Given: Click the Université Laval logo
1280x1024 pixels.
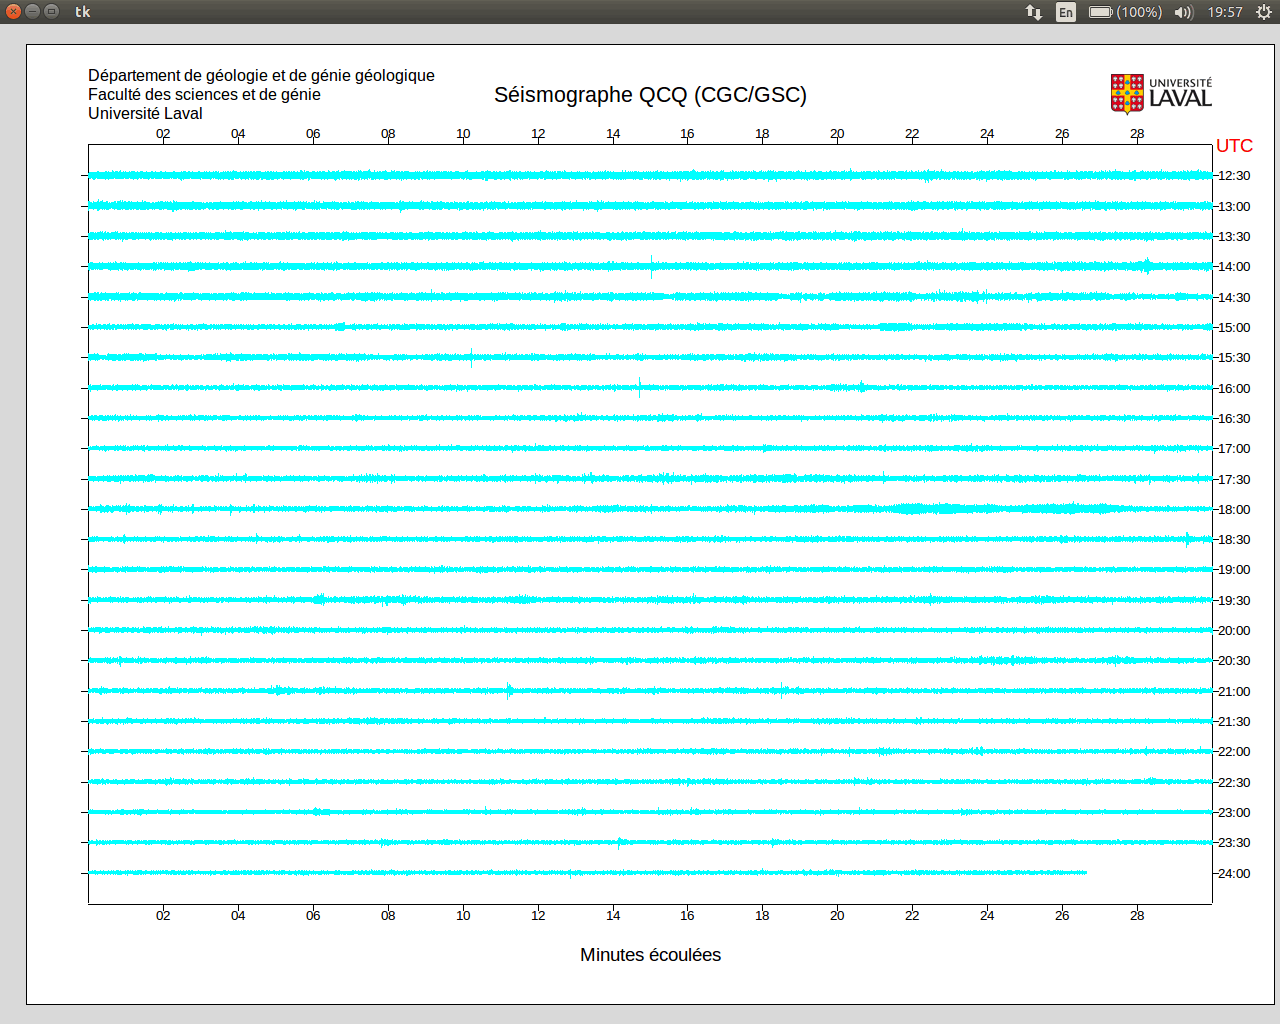Looking at the screenshot, I should [x=1161, y=94].
